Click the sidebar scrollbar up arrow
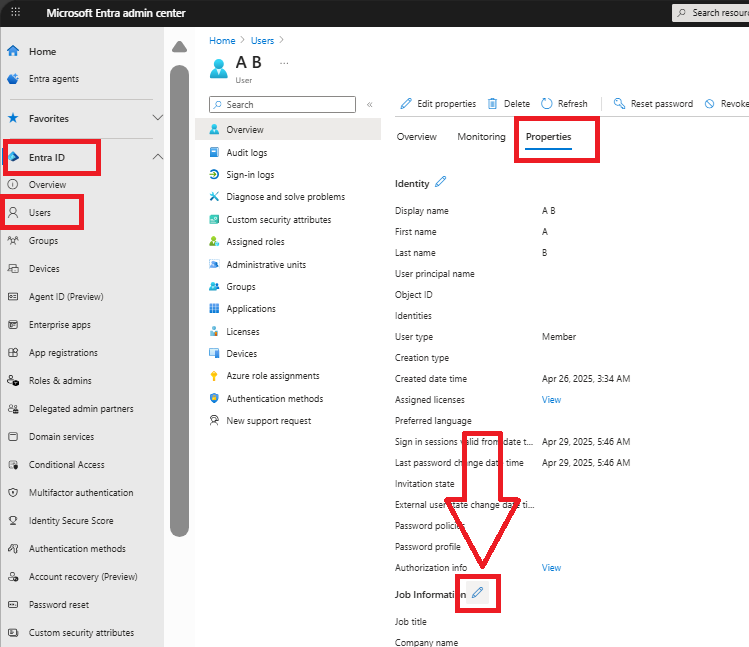749x647 pixels. (x=180, y=46)
